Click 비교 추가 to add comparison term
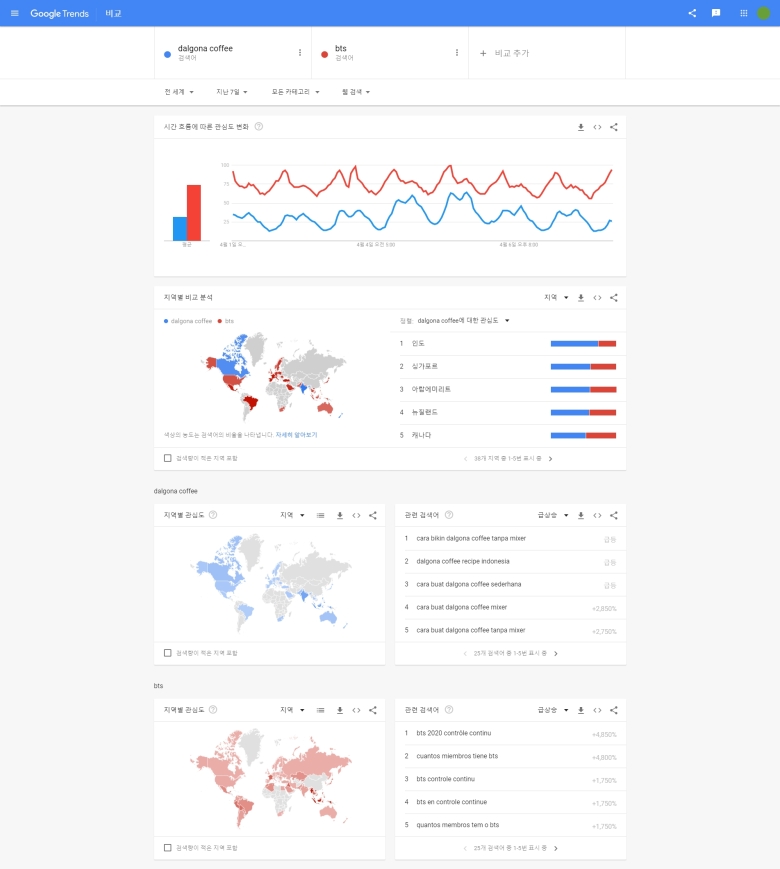Viewport: 780px width, 869px height. (504, 53)
